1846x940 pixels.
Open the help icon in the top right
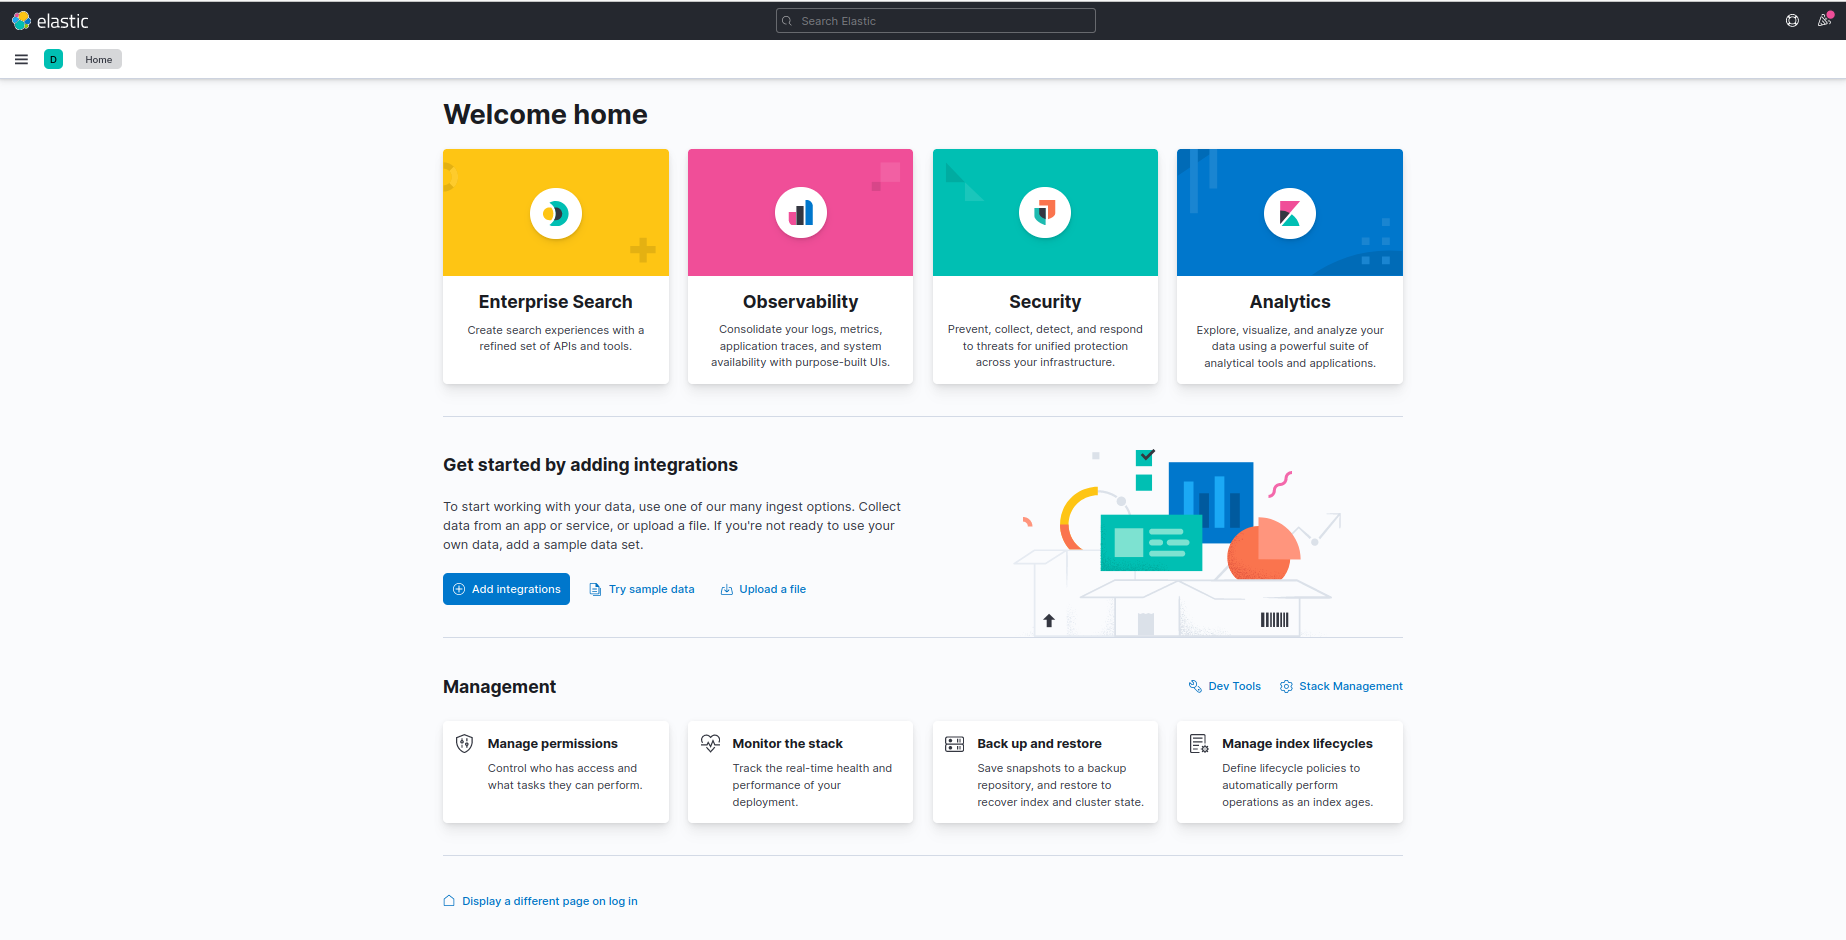point(1792,20)
